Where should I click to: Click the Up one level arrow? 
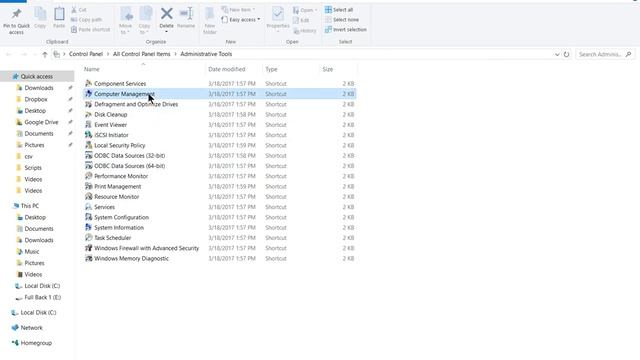click(45, 54)
